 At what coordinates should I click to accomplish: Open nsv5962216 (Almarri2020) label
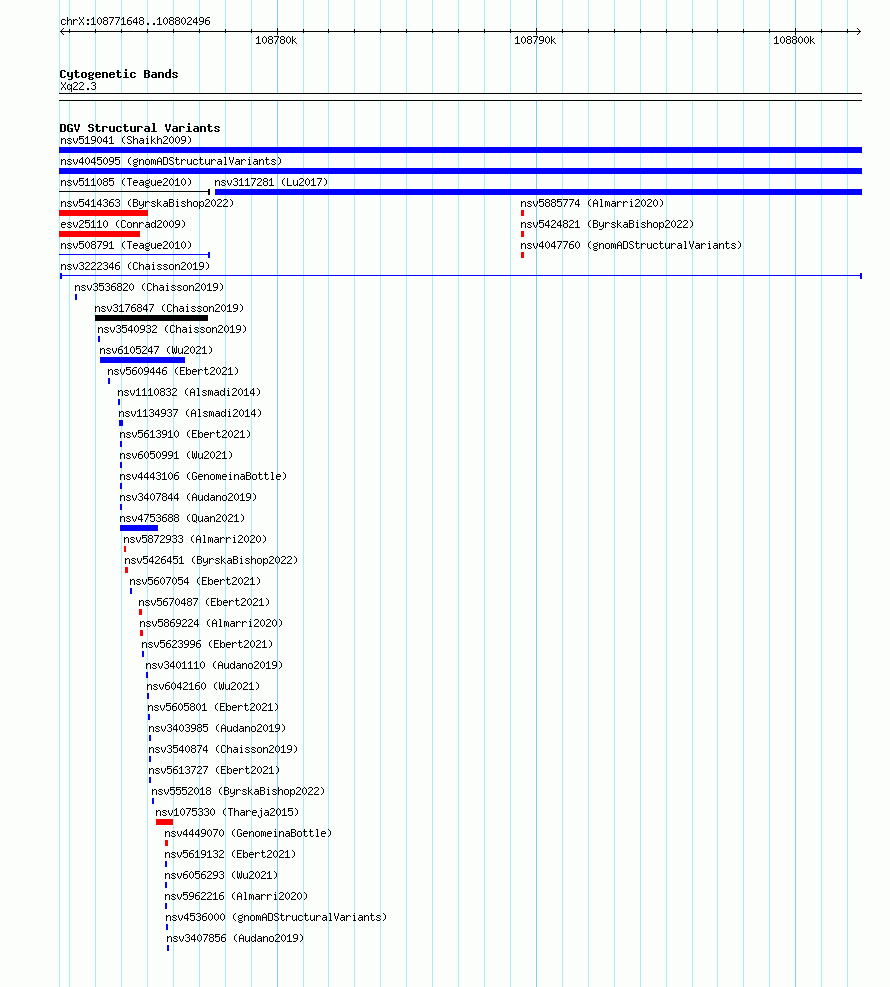pyautogui.click(x=236, y=896)
